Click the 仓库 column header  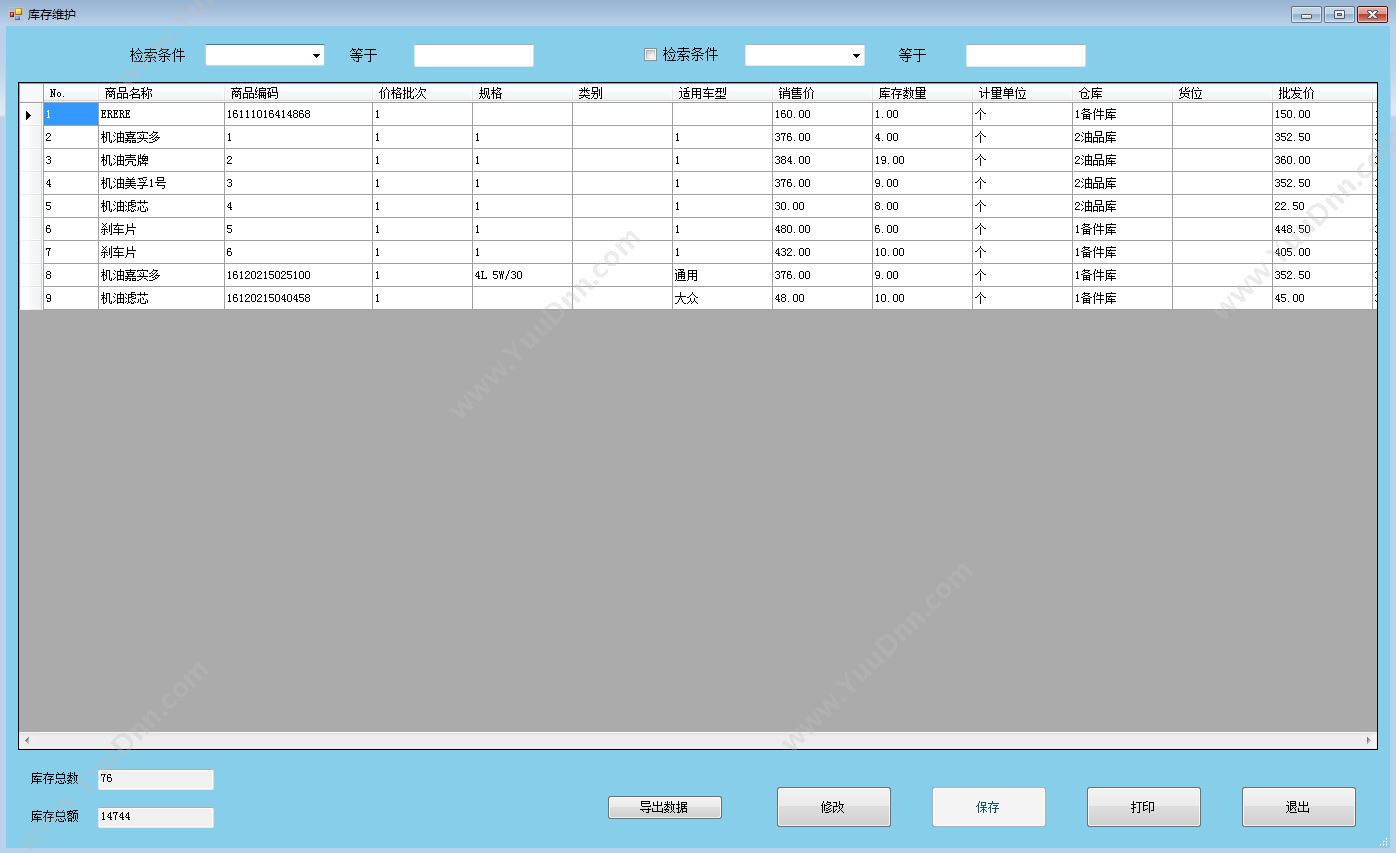coord(1123,93)
